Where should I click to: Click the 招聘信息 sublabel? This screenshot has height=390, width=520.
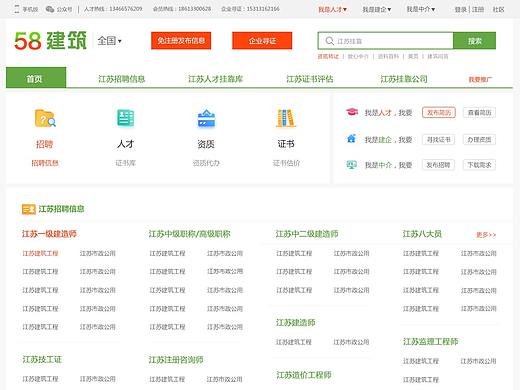point(45,163)
